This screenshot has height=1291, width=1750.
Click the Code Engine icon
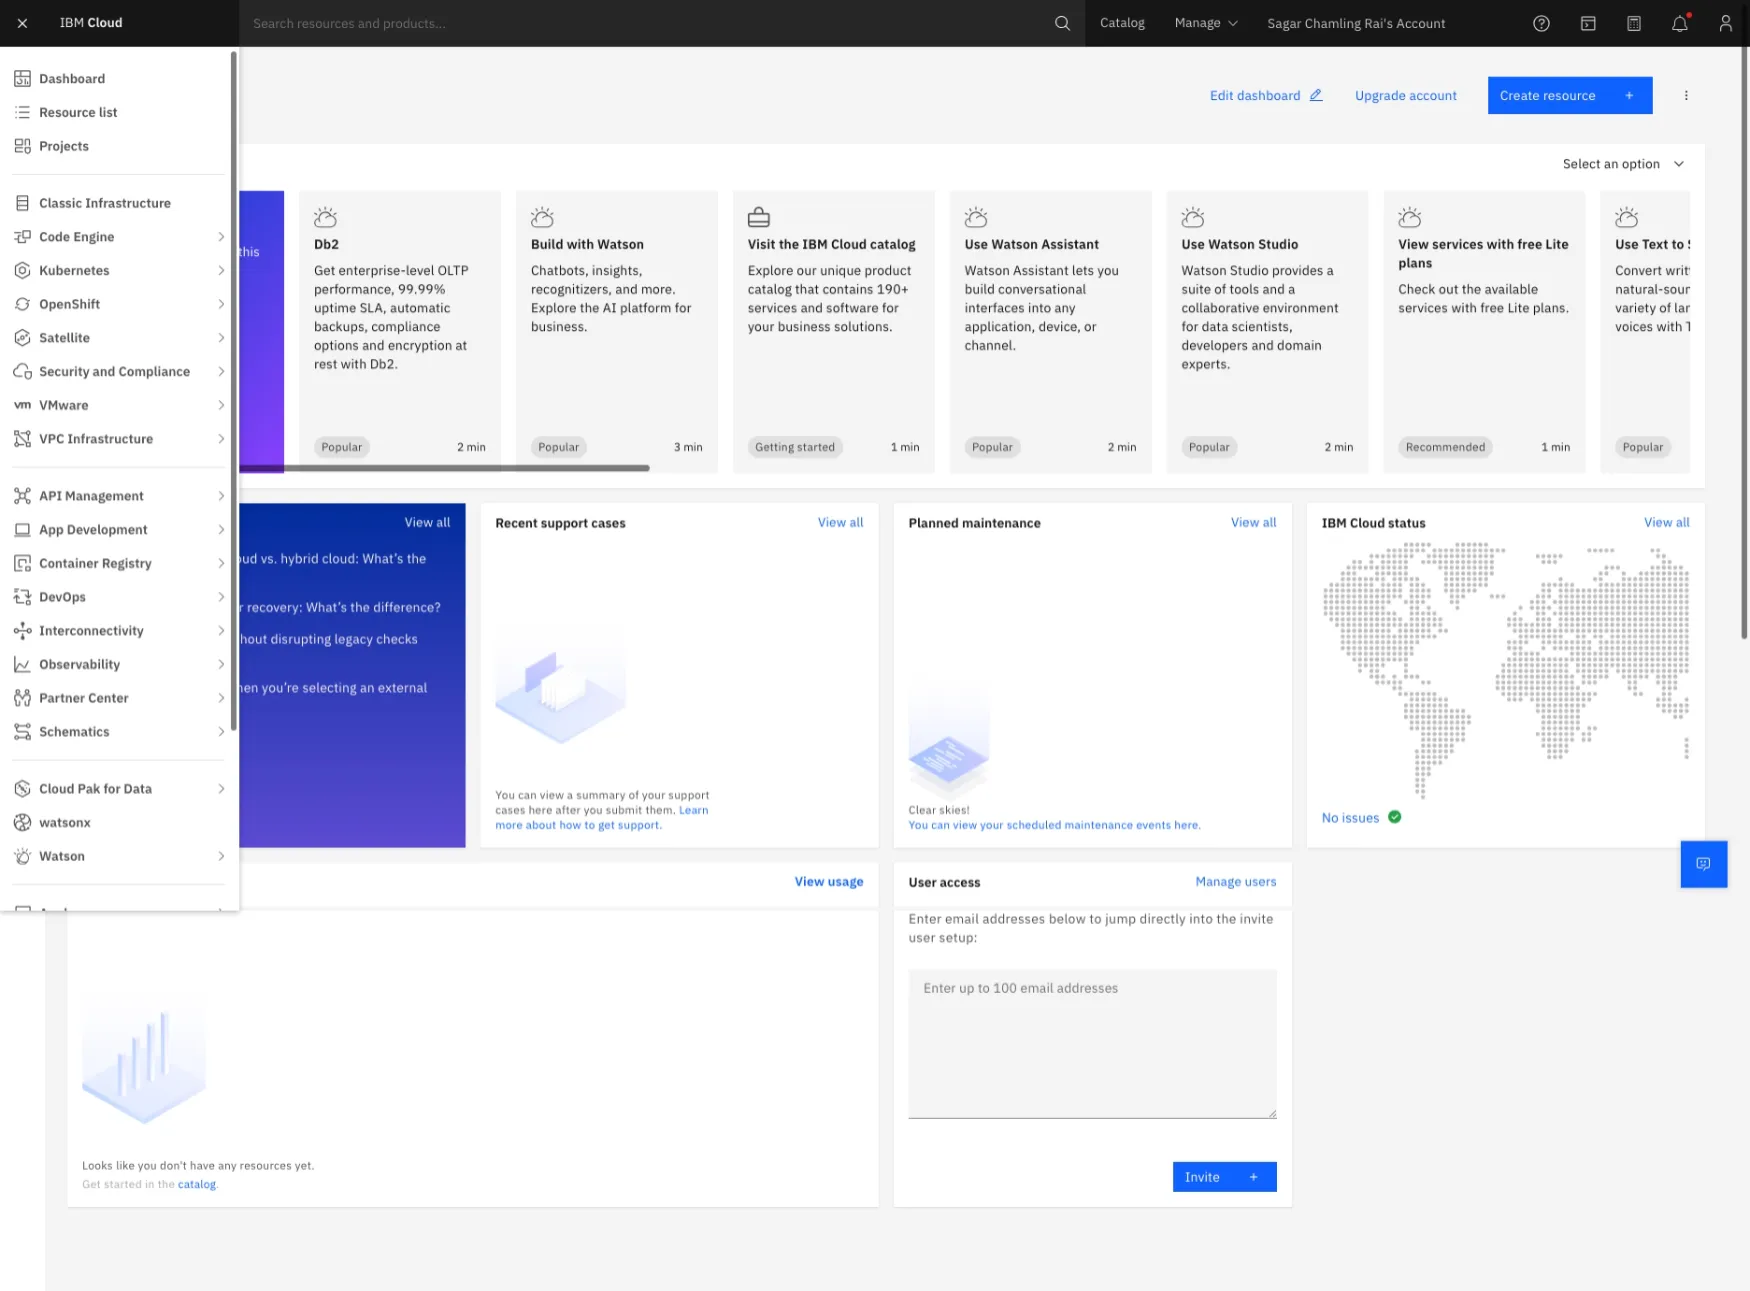[x=22, y=237]
